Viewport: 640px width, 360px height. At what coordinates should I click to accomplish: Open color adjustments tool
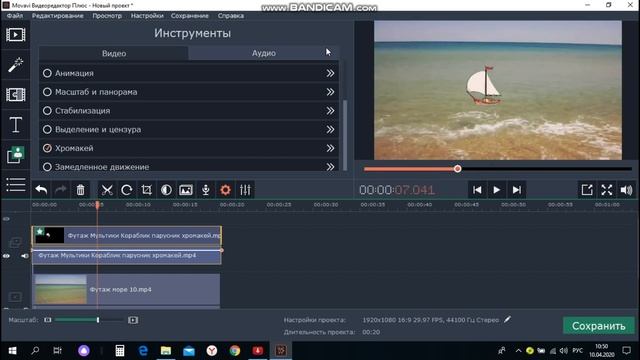[x=166, y=190]
